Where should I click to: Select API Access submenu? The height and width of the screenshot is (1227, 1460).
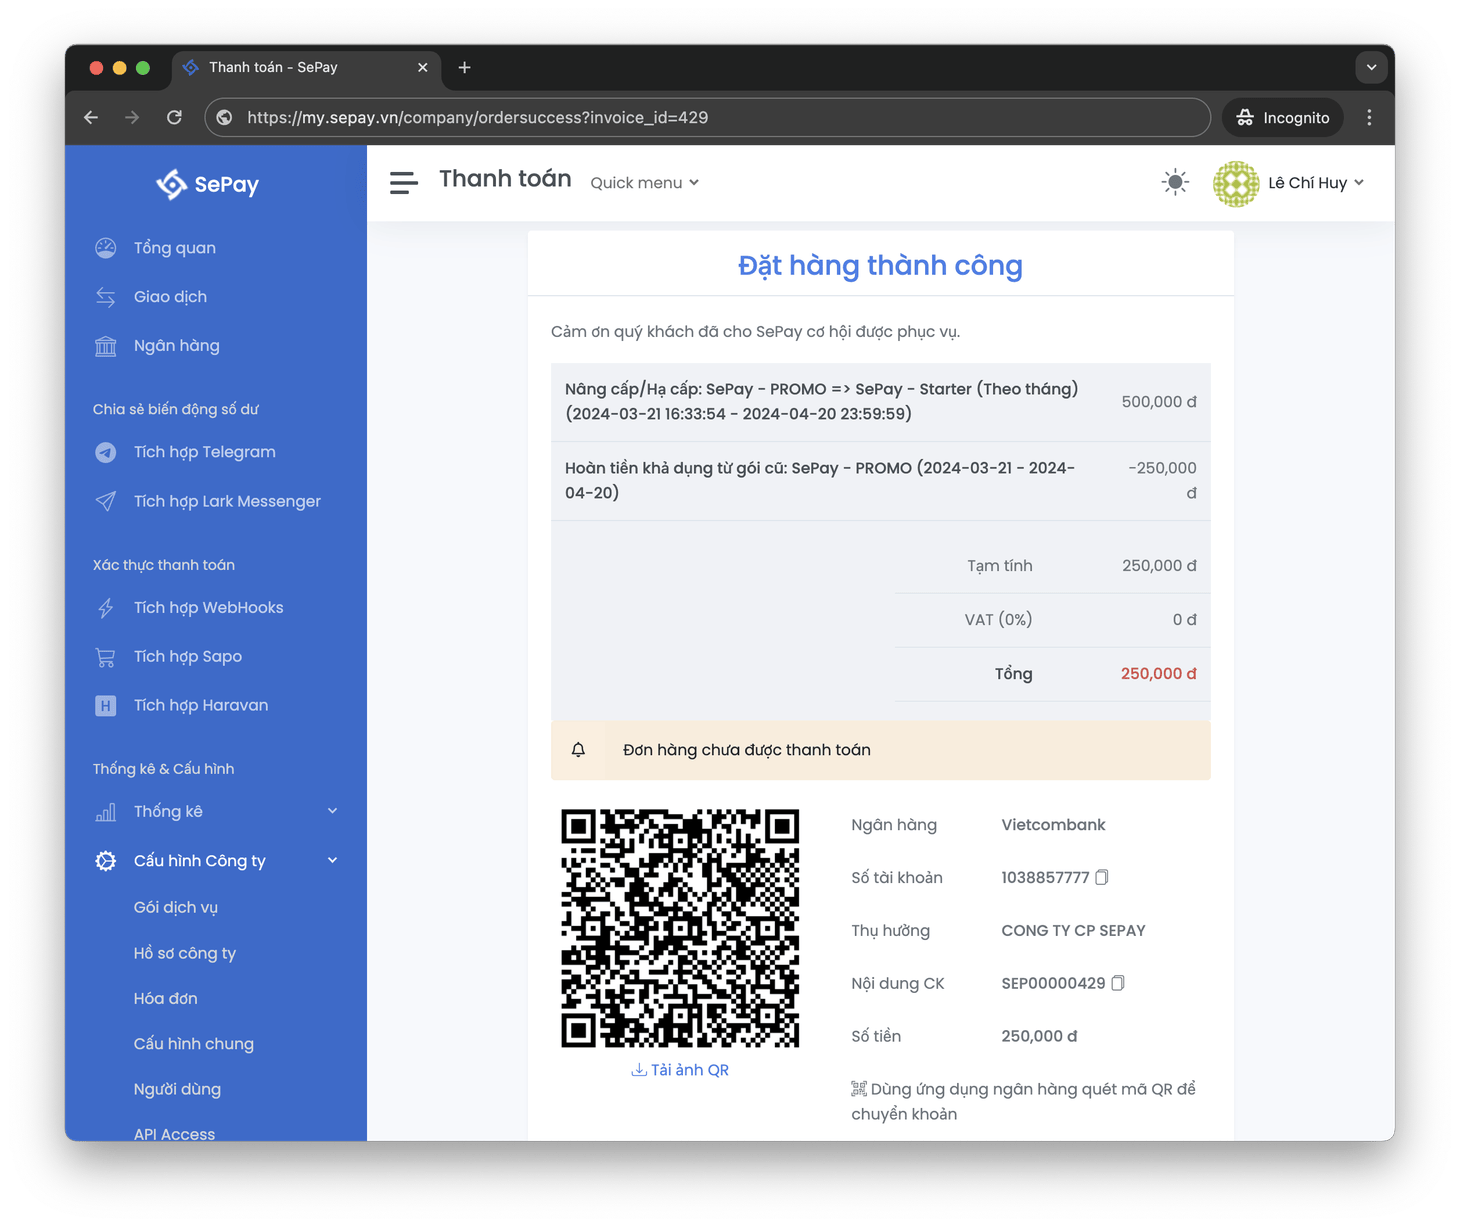[175, 1133]
